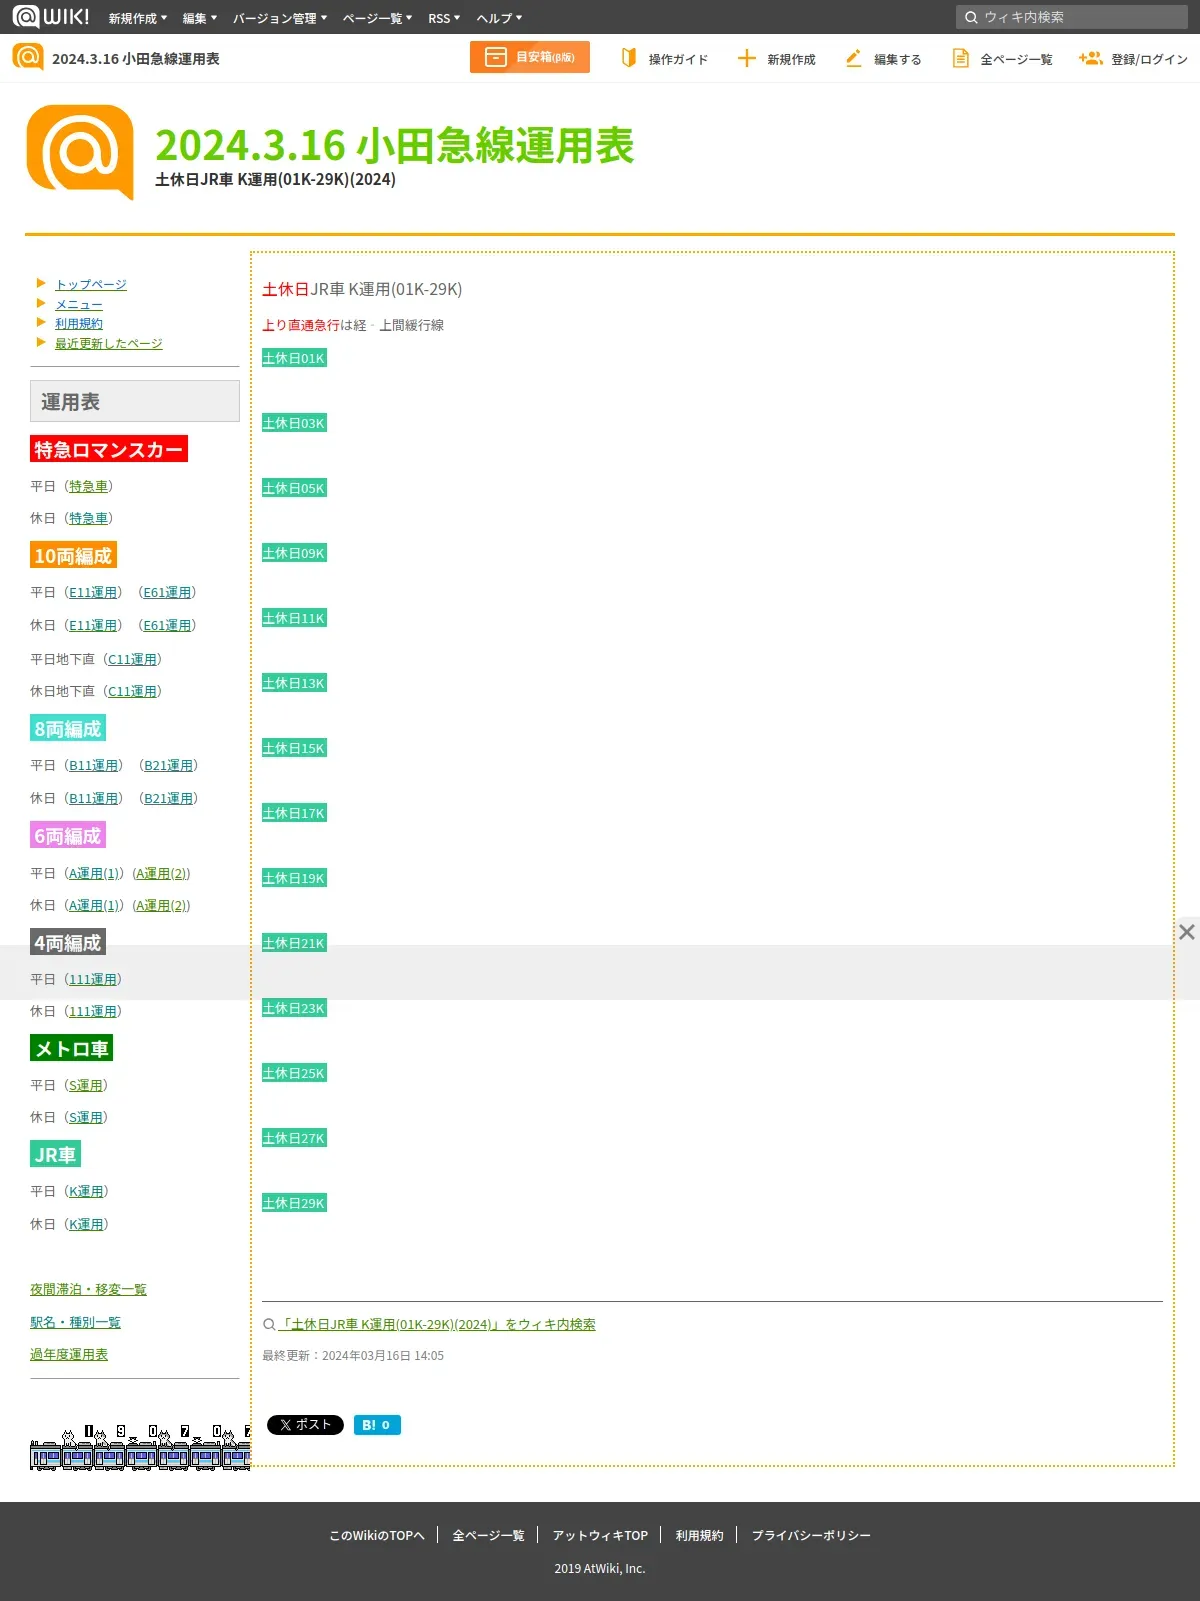
Task: Open the 編集 dropdown menu
Action: tap(200, 18)
